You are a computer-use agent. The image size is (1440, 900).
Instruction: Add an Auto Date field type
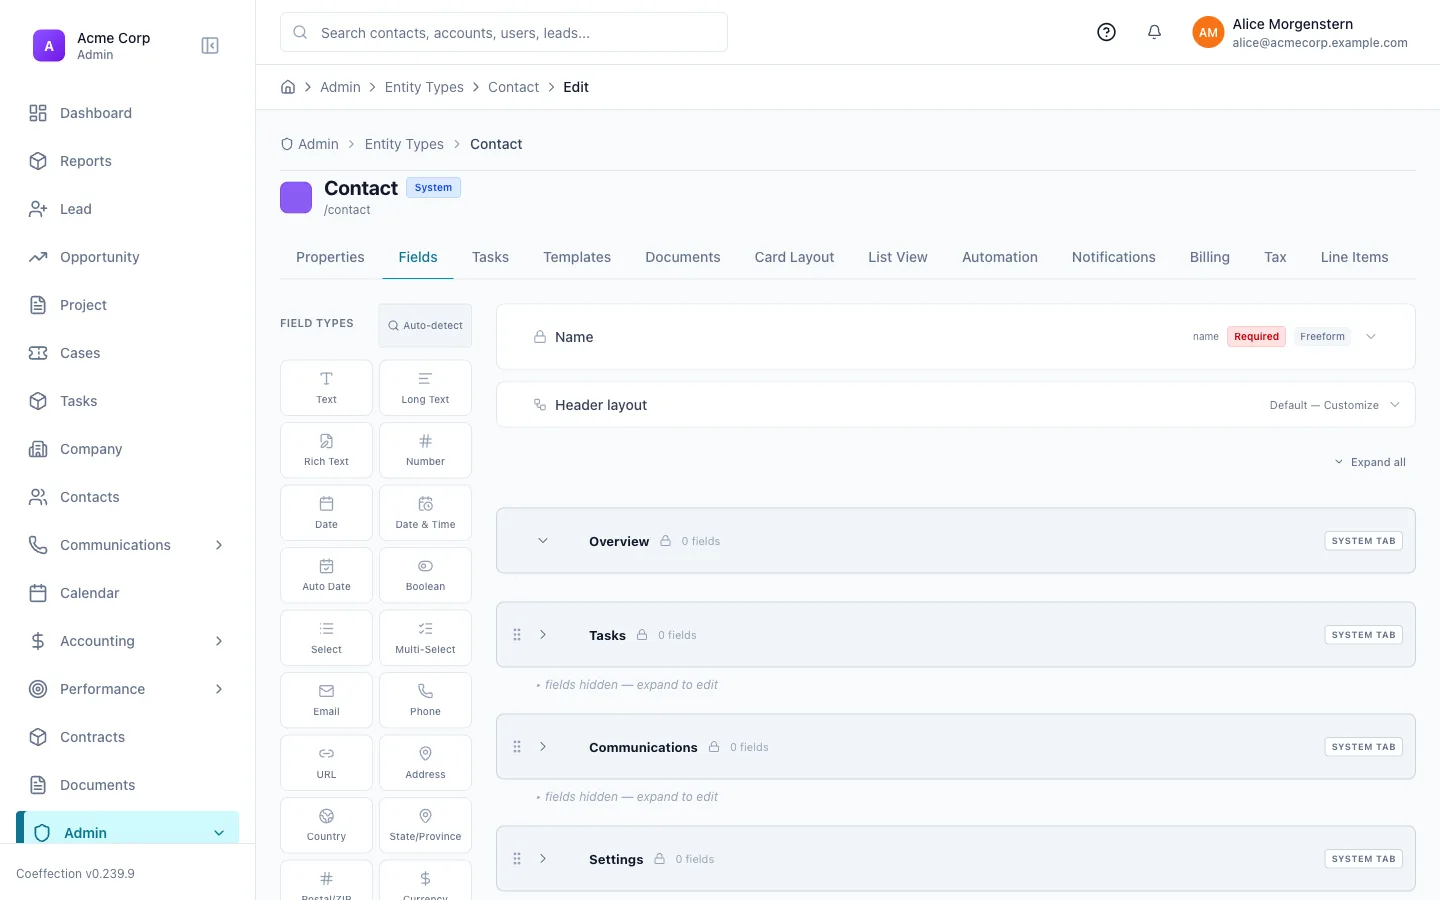coord(326,575)
